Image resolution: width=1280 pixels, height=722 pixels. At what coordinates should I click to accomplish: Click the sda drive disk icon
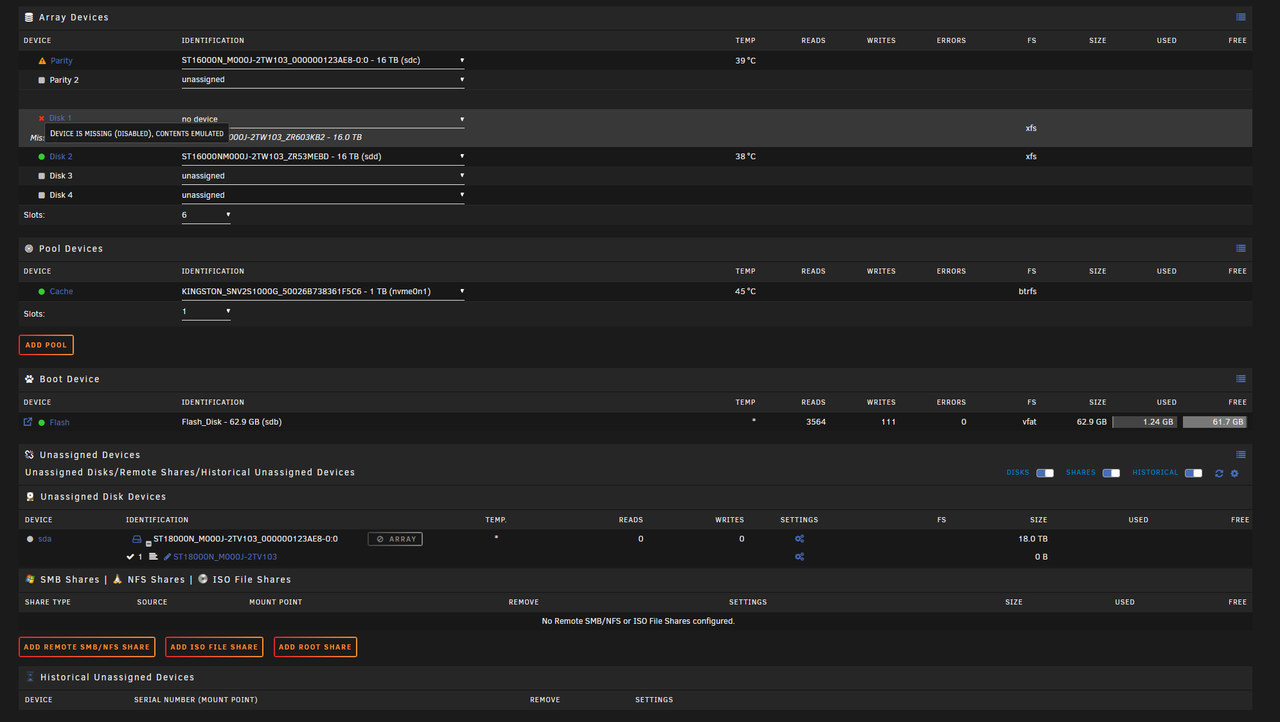click(x=137, y=539)
